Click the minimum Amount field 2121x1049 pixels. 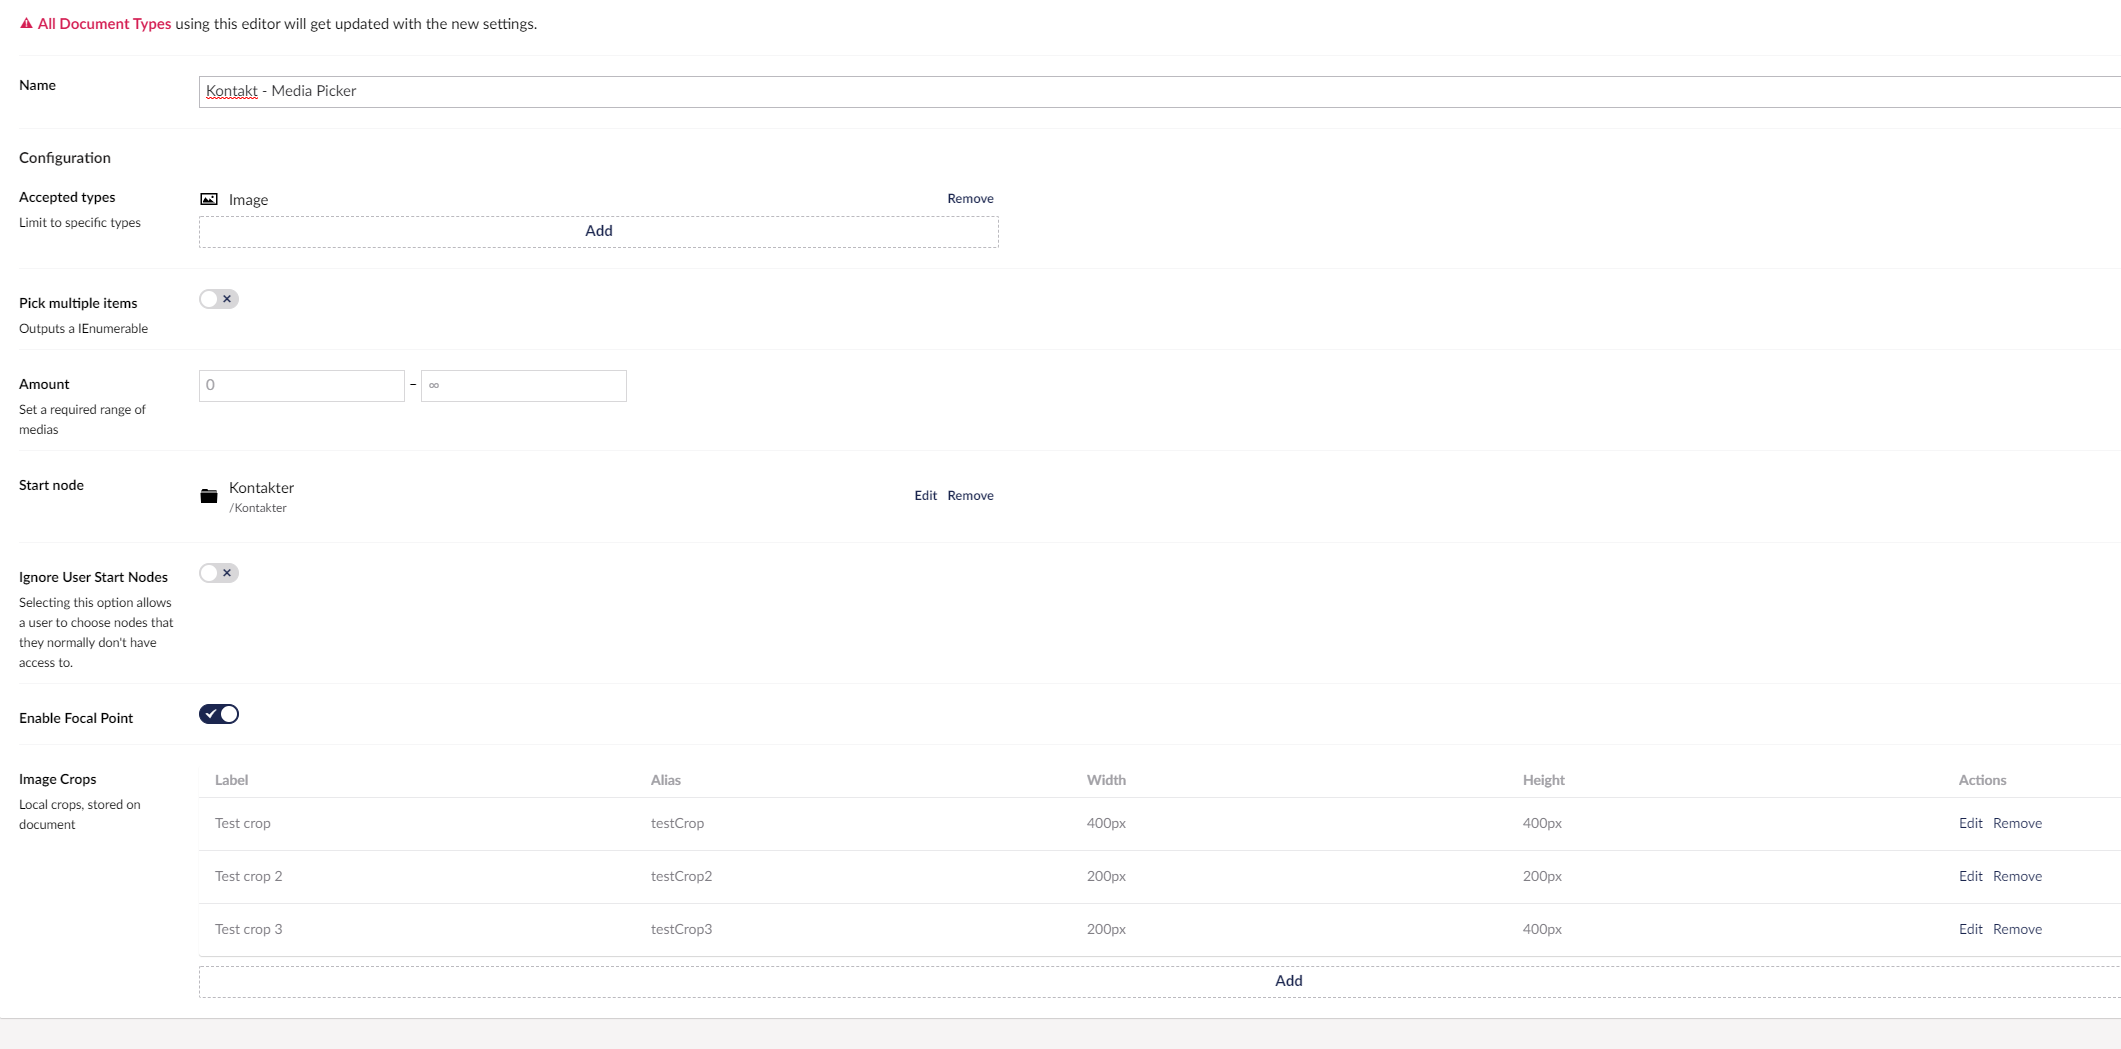tap(301, 385)
